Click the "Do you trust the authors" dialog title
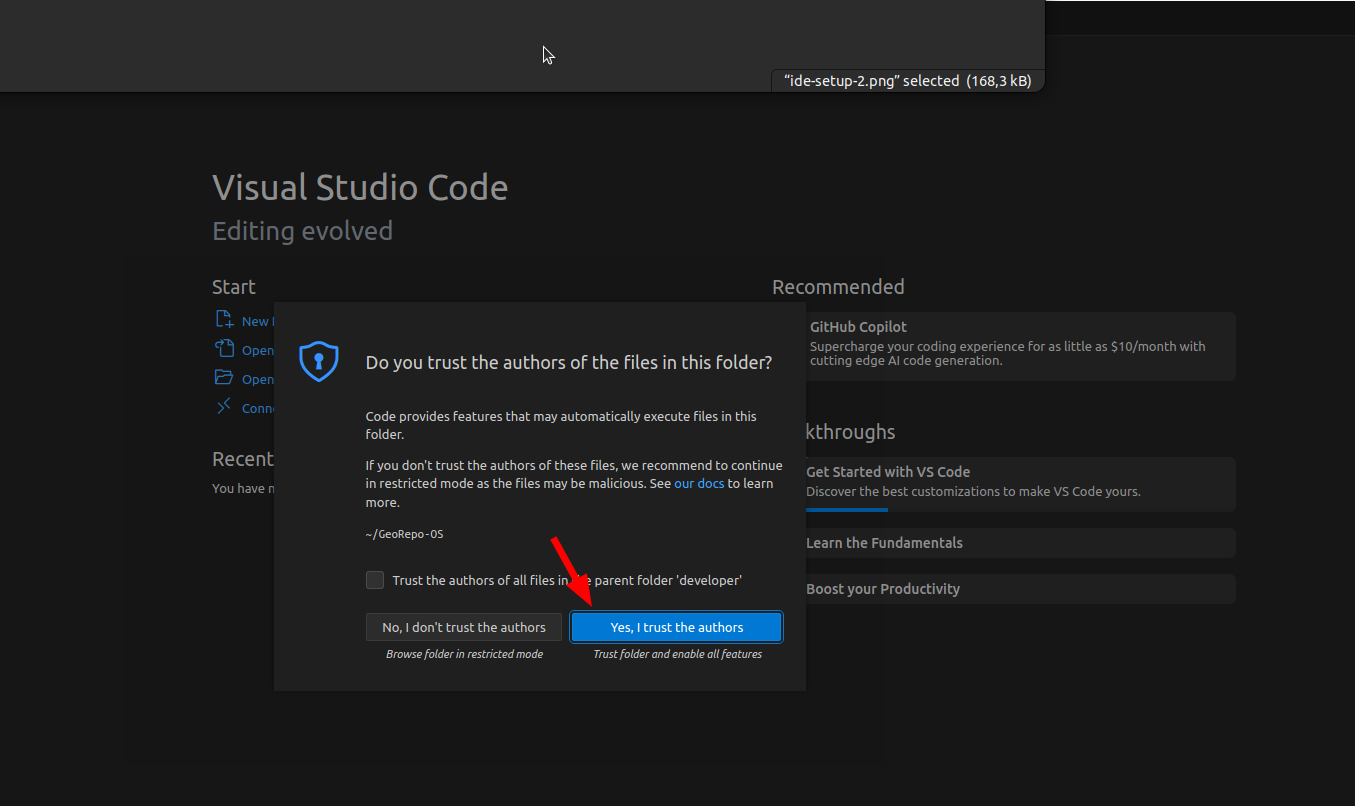1355x806 pixels. click(568, 363)
